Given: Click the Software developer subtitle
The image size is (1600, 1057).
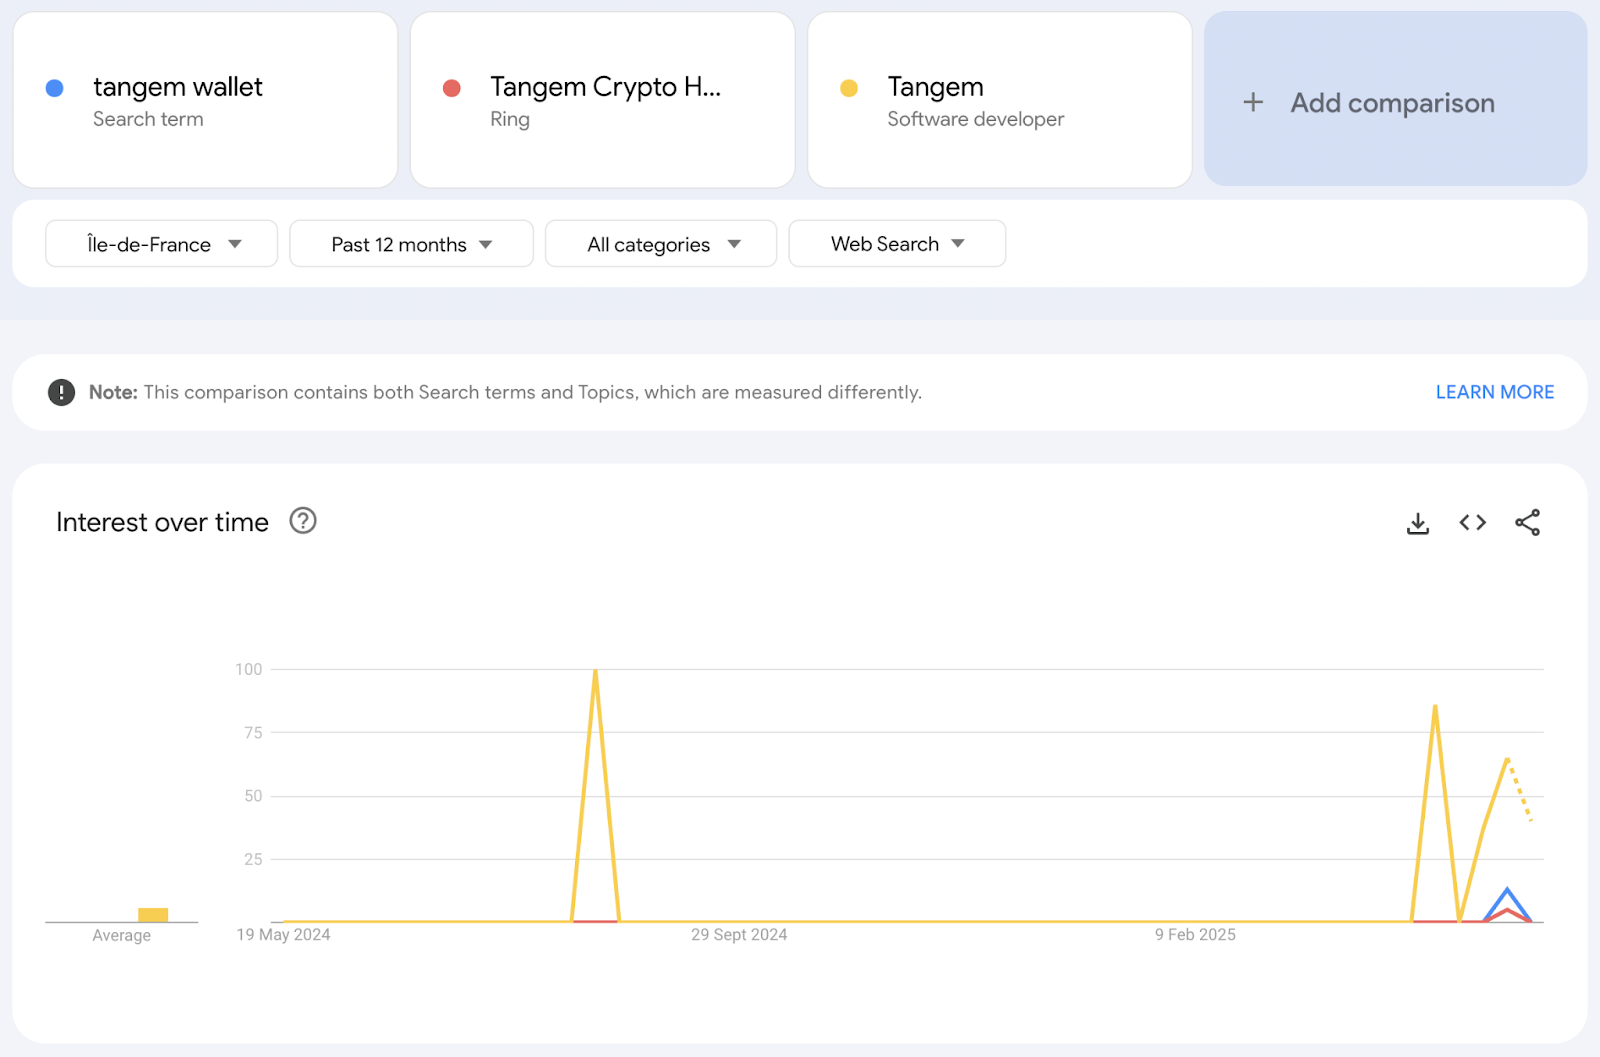Looking at the screenshot, I should [975, 119].
